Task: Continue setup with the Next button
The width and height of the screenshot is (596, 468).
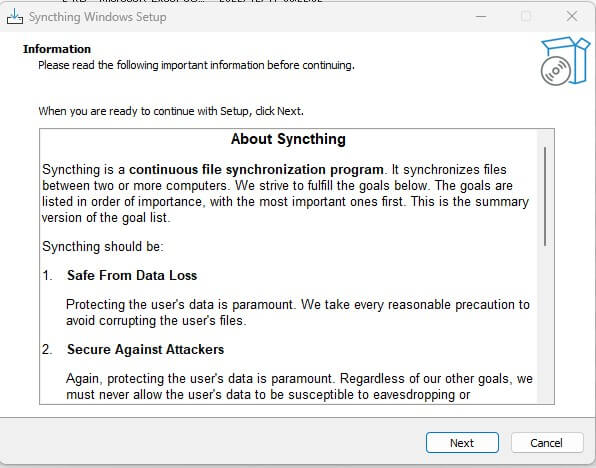Action: pos(462,443)
